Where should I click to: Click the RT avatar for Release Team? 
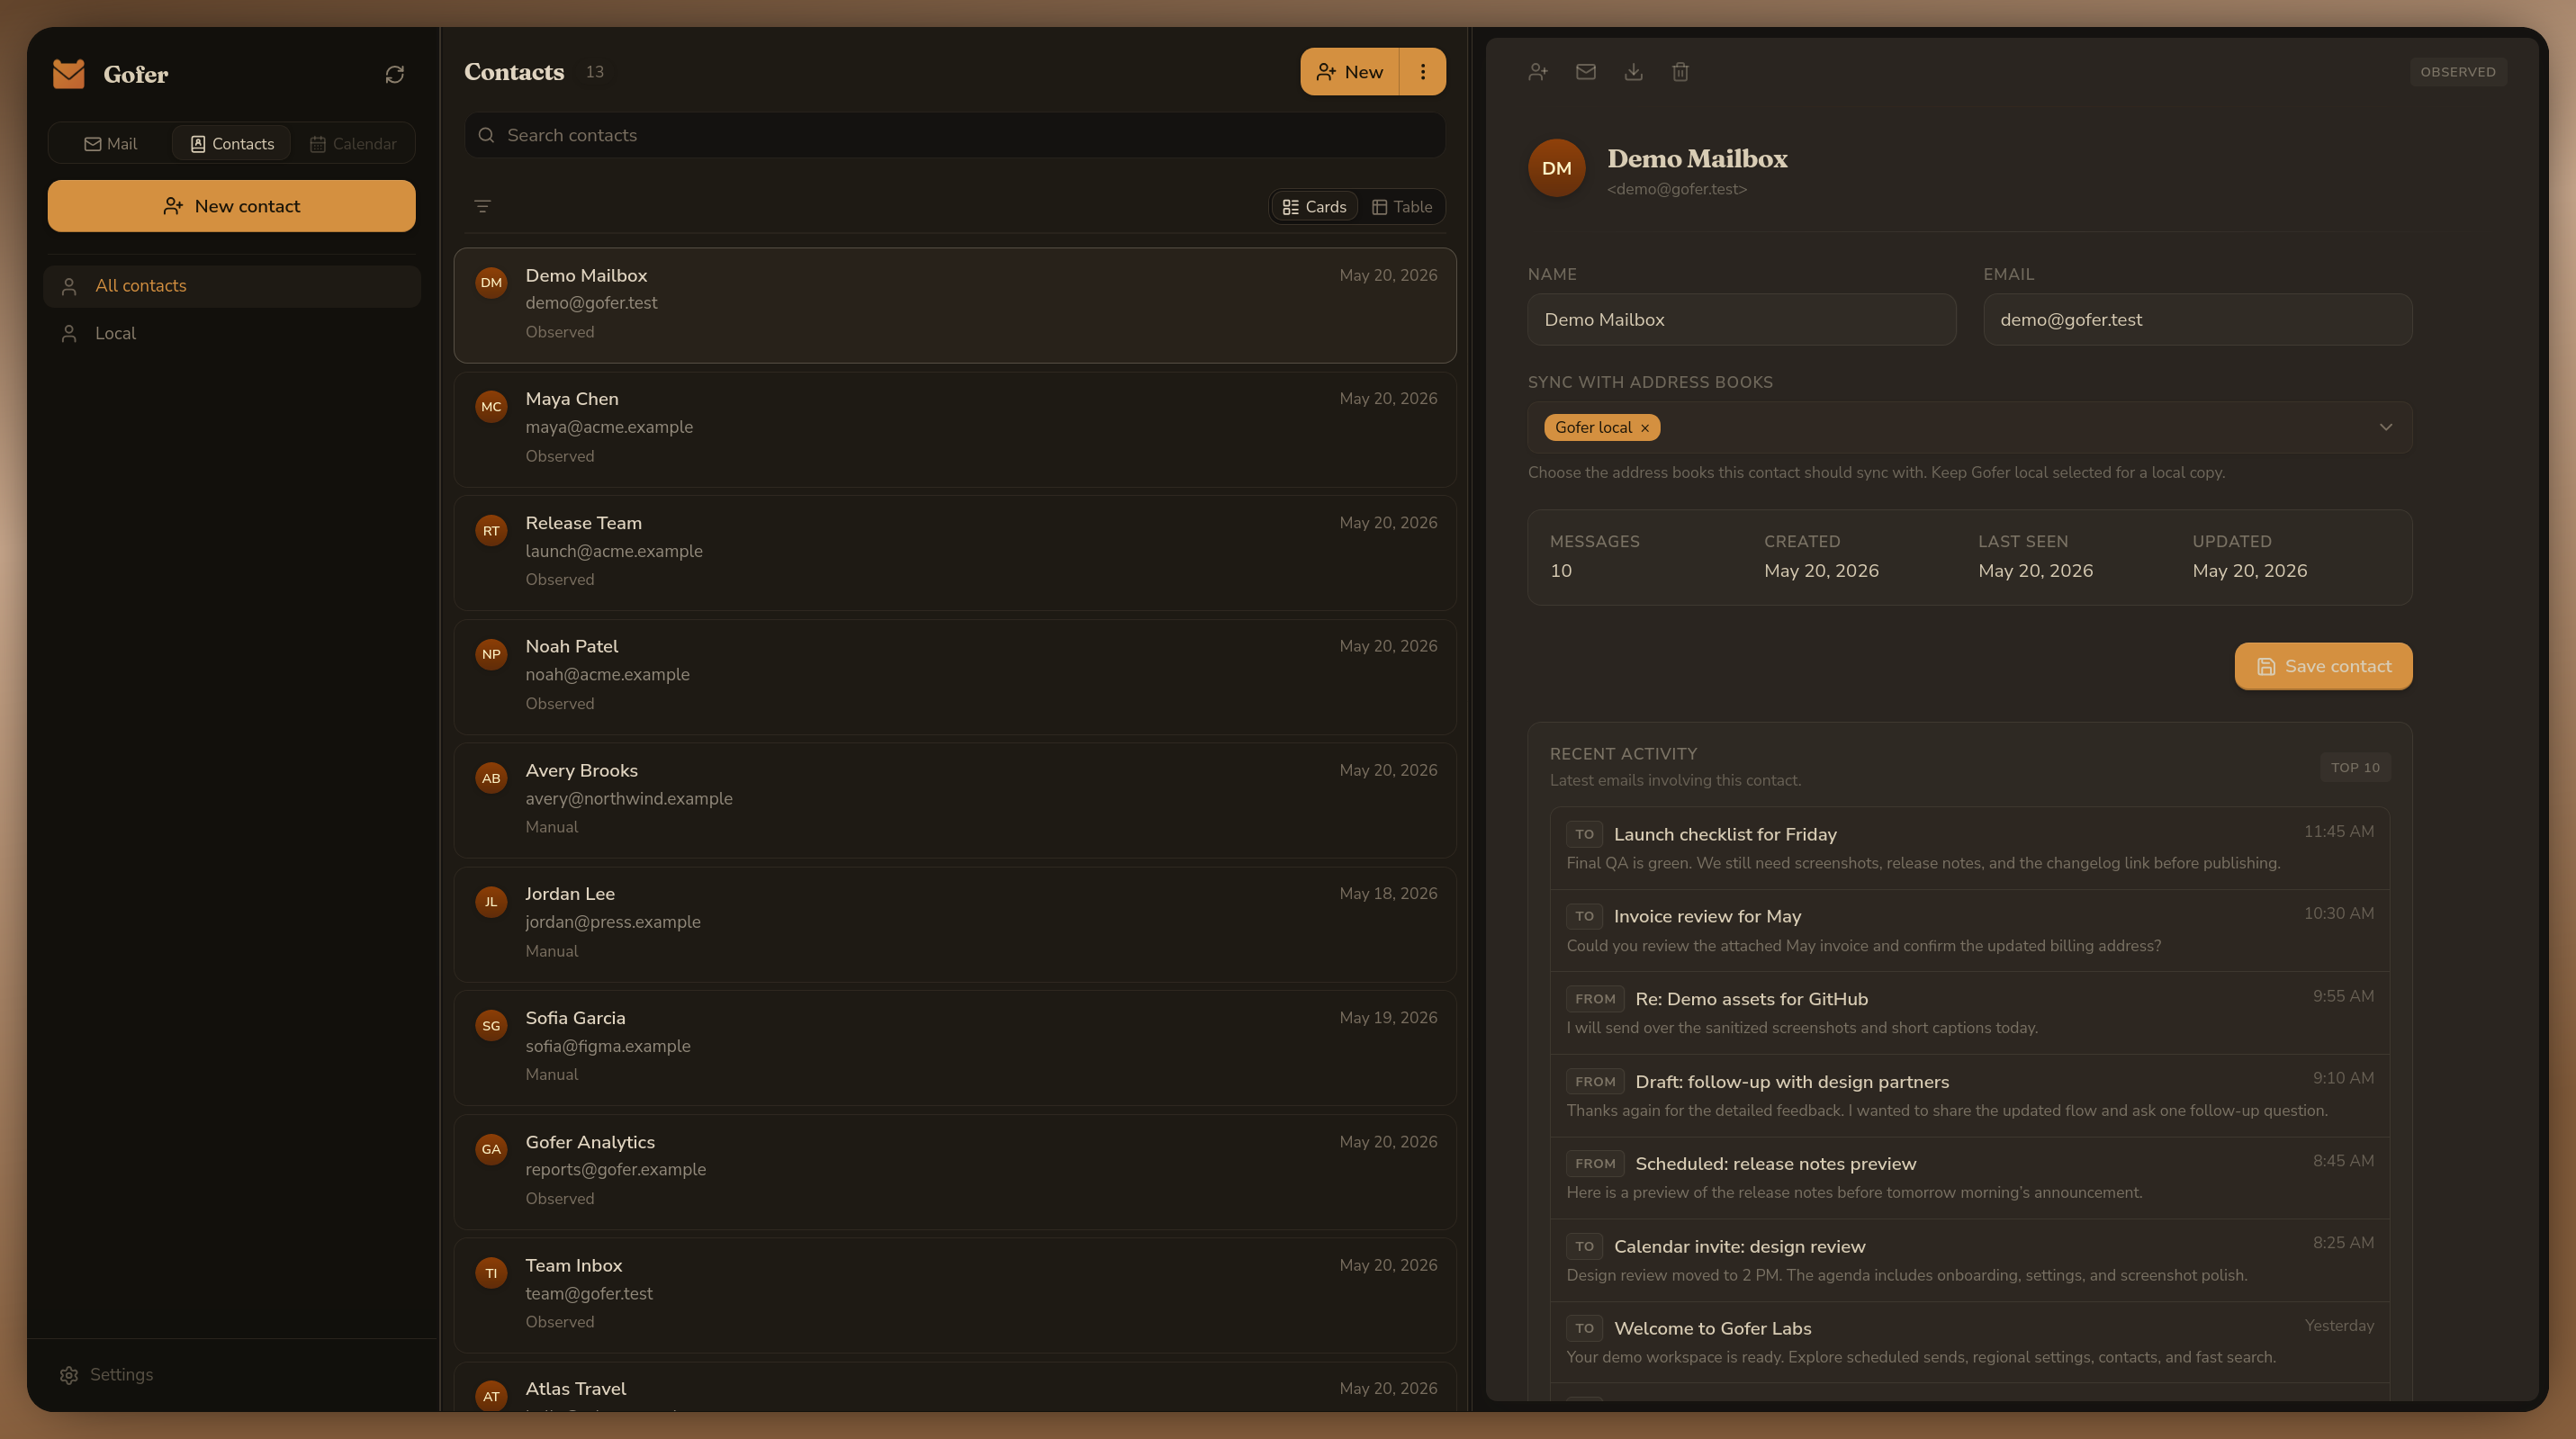click(491, 530)
